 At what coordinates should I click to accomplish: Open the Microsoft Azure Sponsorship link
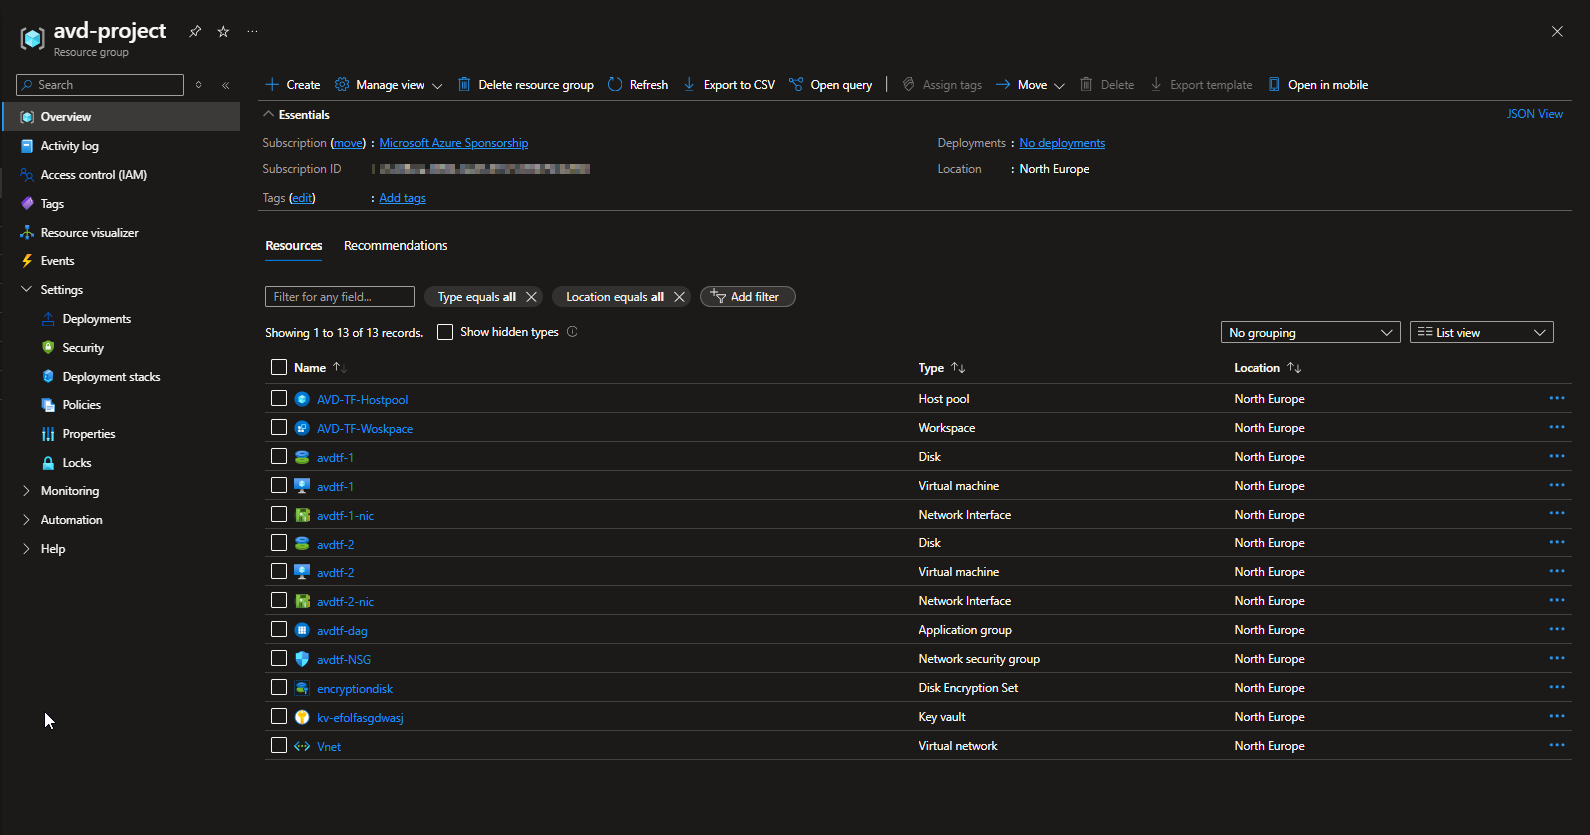click(x=453, y=143)
